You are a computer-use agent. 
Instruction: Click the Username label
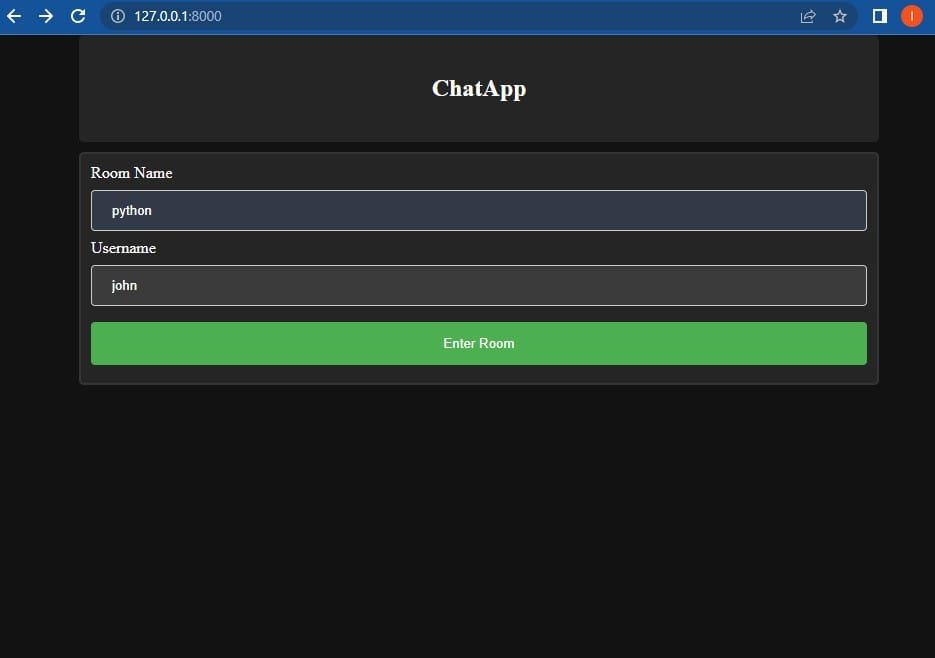pyautogui.click(x=123, y=248)
